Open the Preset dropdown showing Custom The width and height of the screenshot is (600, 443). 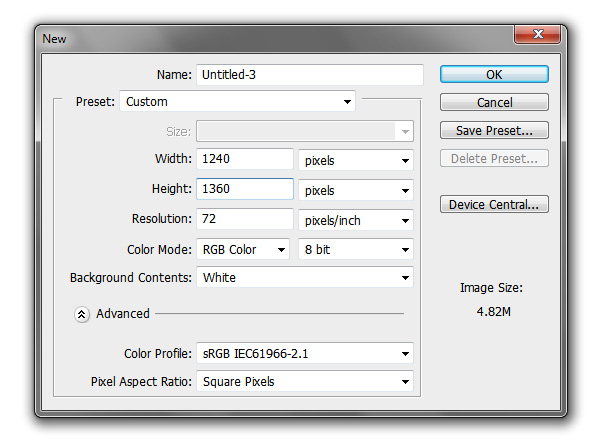click(x=238, y=101)
